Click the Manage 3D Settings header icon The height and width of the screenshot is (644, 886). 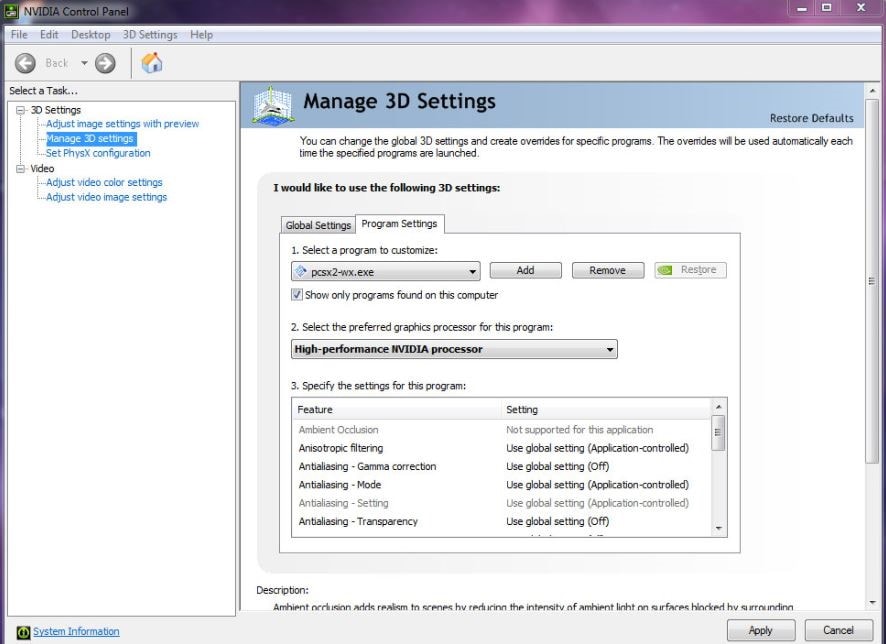coord(273,106)
